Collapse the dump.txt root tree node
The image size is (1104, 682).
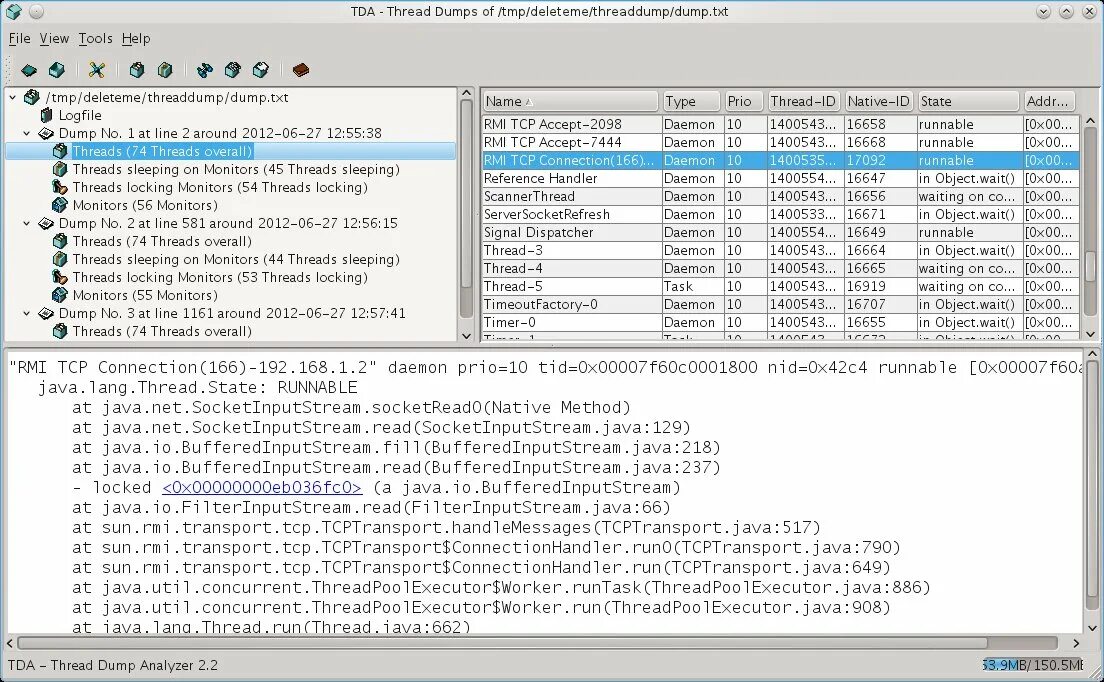point(13,97)
